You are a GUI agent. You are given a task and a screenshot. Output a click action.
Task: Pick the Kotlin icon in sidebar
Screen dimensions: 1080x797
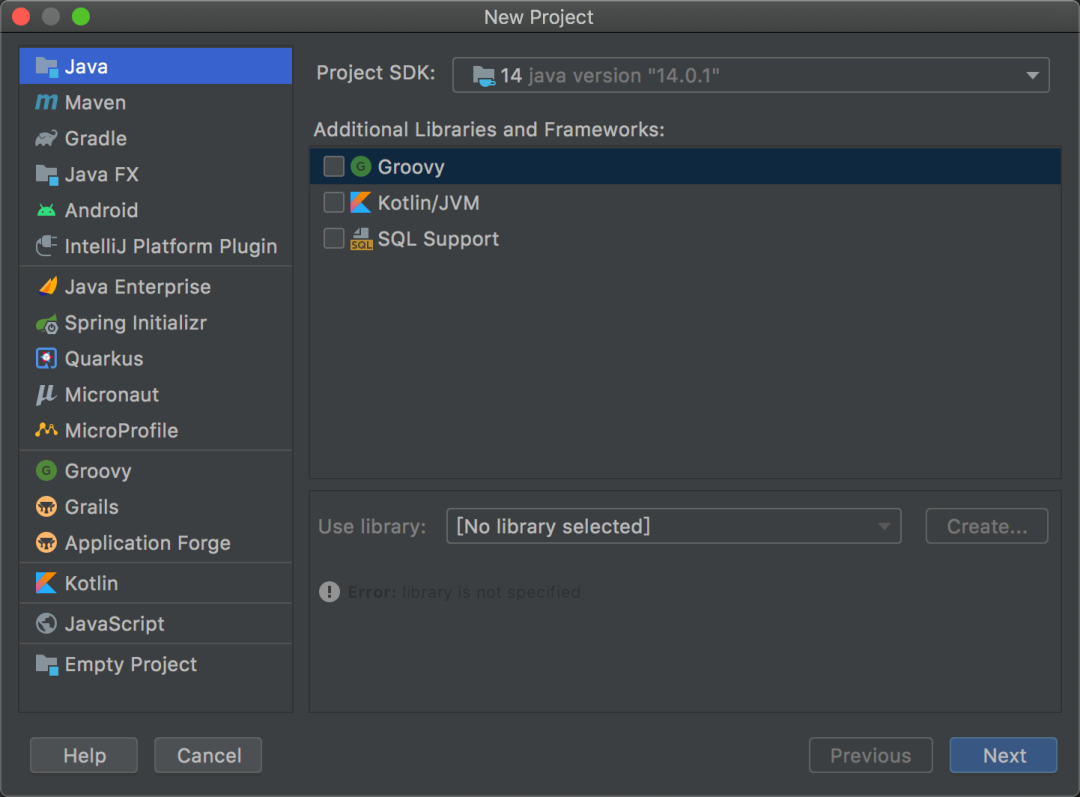[46, 583]
